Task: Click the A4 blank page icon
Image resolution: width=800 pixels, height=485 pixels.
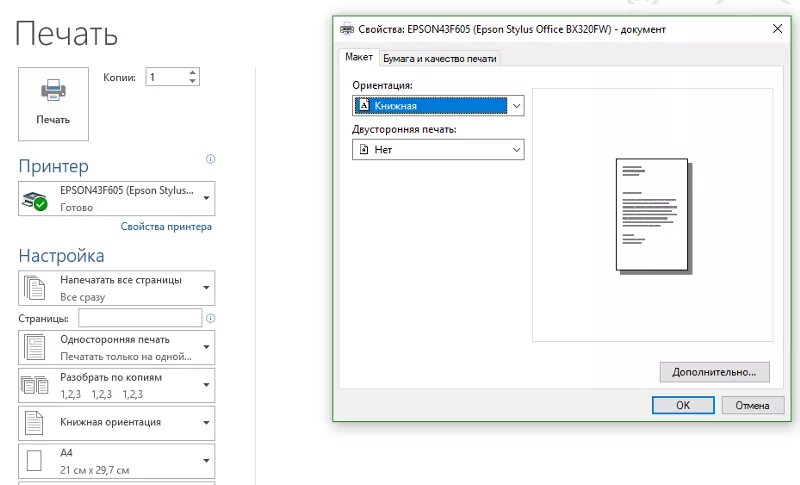Action: click(34, 461)
